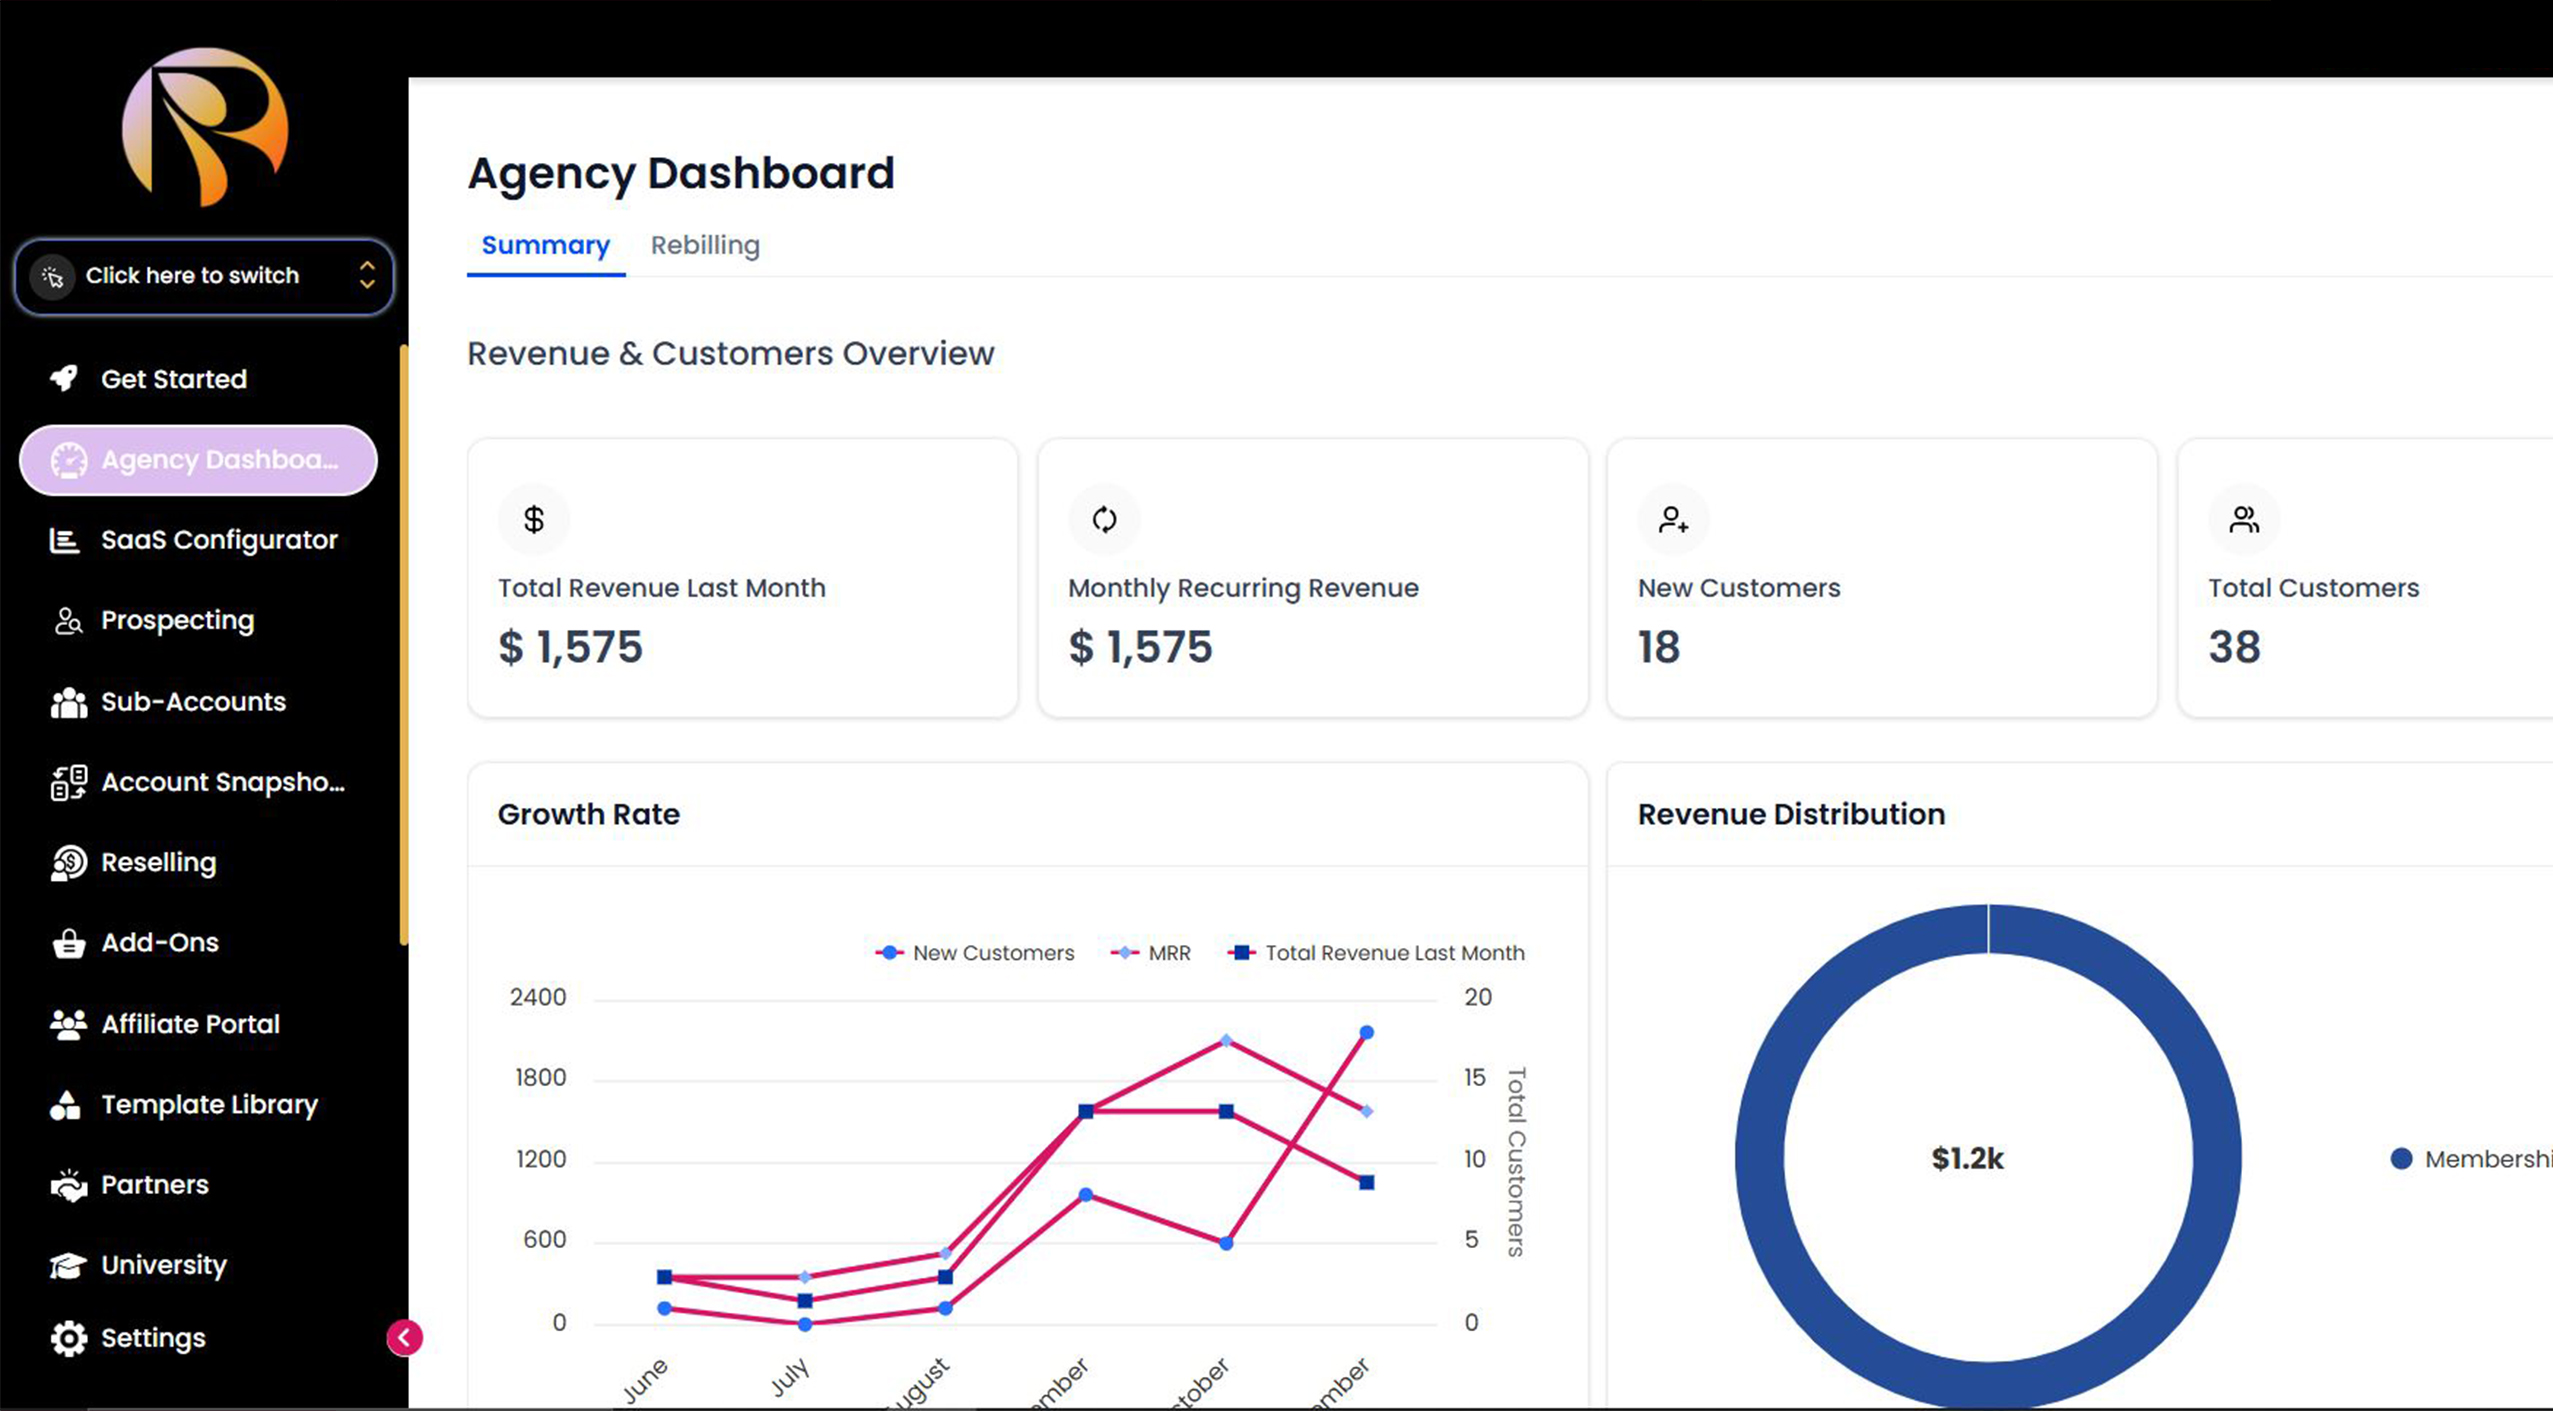Click the blue Membership donut ring
Image resolution: width=2553 pixels, height=1411 pixels.
tap(1761, 1158)
